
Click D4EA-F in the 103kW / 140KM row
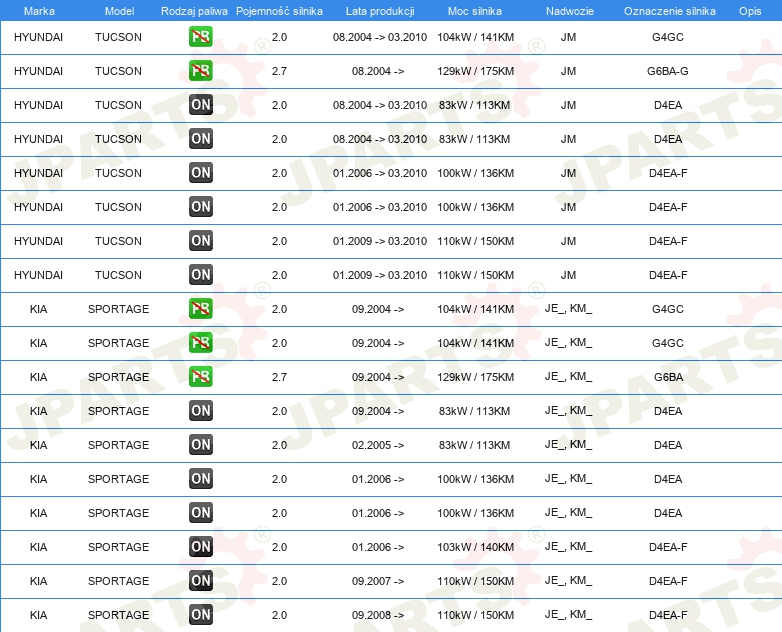point(668,547)
